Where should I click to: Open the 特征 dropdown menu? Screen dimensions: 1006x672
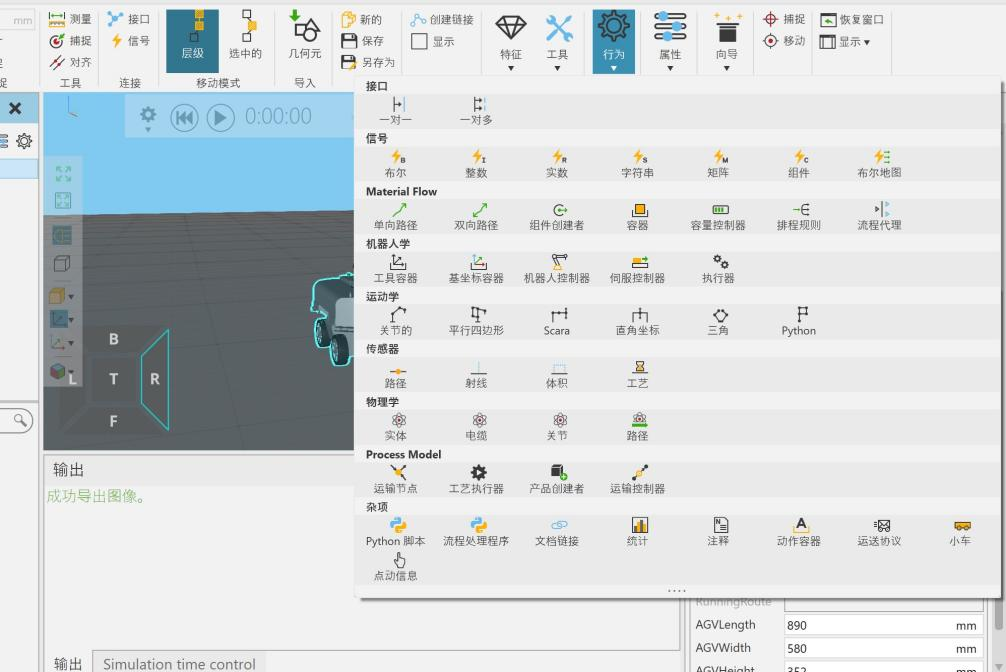[510, 45]
